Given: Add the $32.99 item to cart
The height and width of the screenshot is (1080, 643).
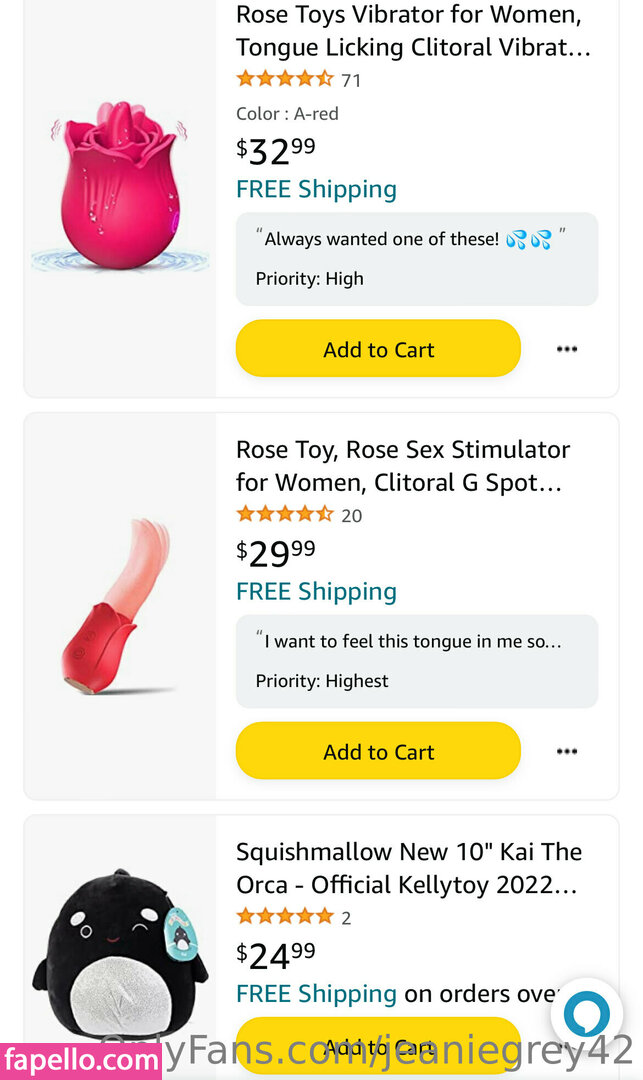Looking at the screenshot, I should tap(378, 349).
